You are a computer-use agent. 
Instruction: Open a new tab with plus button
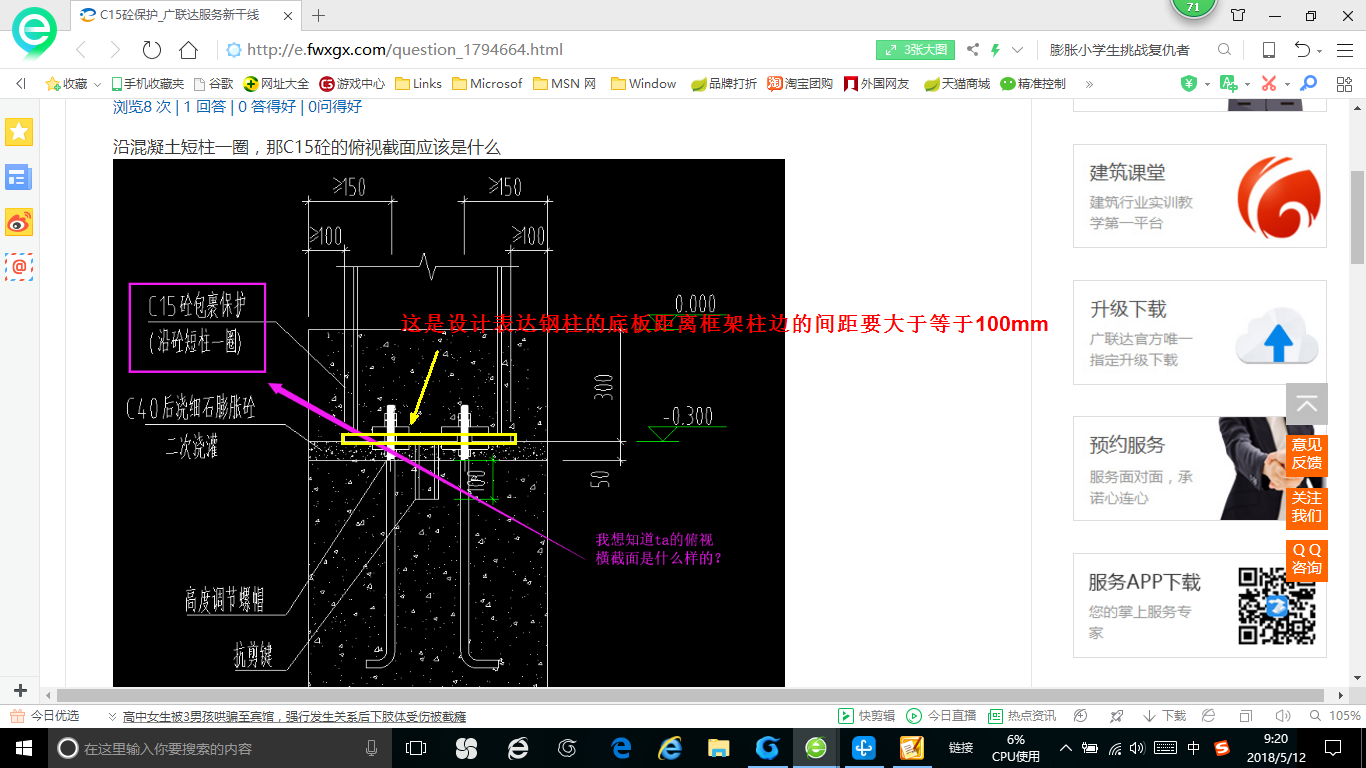pos(319,15)
